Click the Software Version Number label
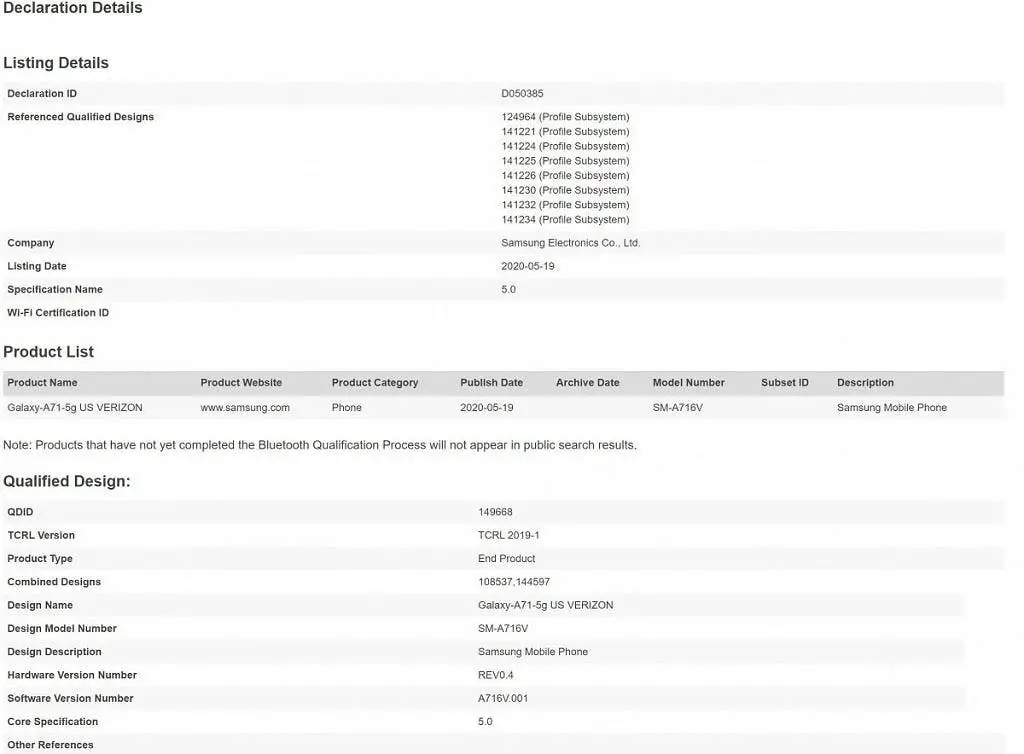This screenshot has height=754, width=1024. click(x=70, y=699)
